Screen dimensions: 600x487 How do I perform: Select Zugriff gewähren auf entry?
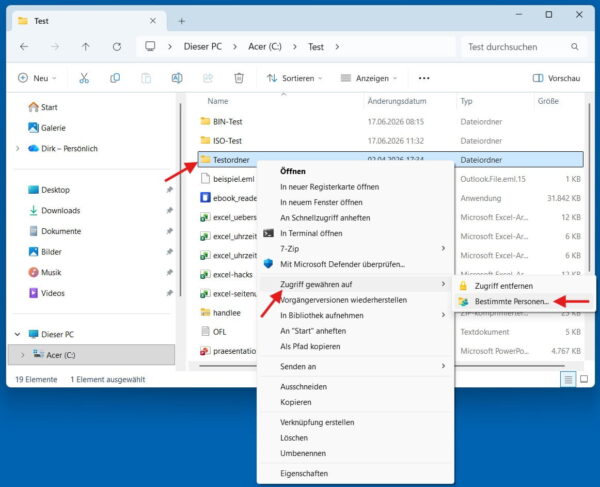(355, 284)
